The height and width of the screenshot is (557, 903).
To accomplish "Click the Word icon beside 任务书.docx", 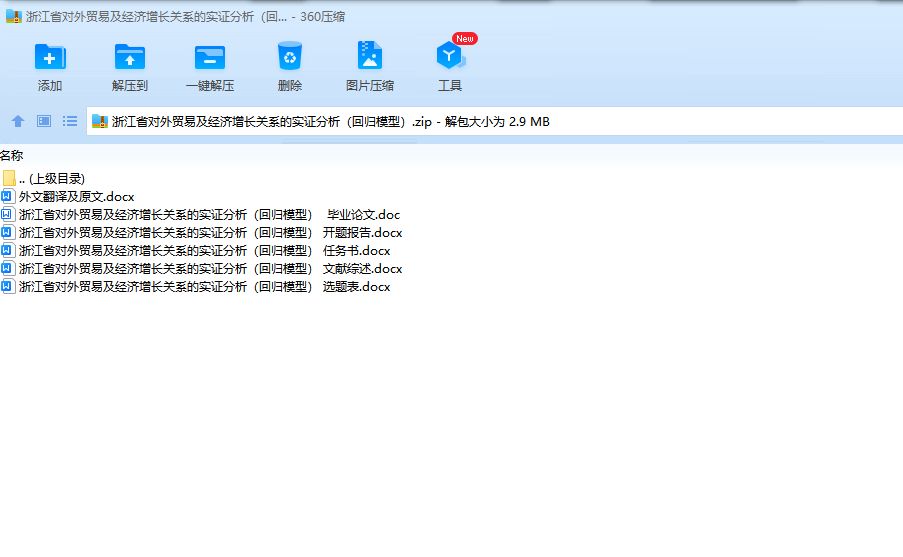I will click(x=7, y=250).
